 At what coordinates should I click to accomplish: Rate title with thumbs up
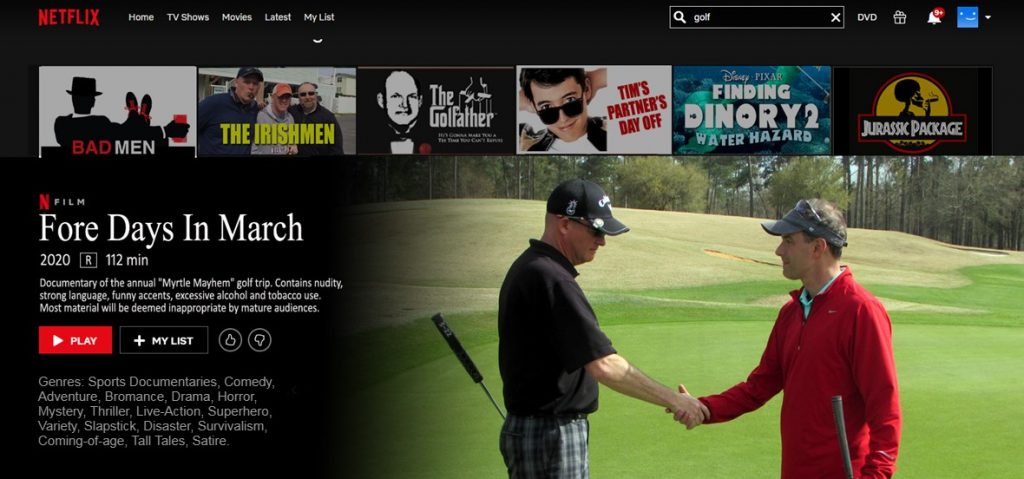tap(230, 340)
